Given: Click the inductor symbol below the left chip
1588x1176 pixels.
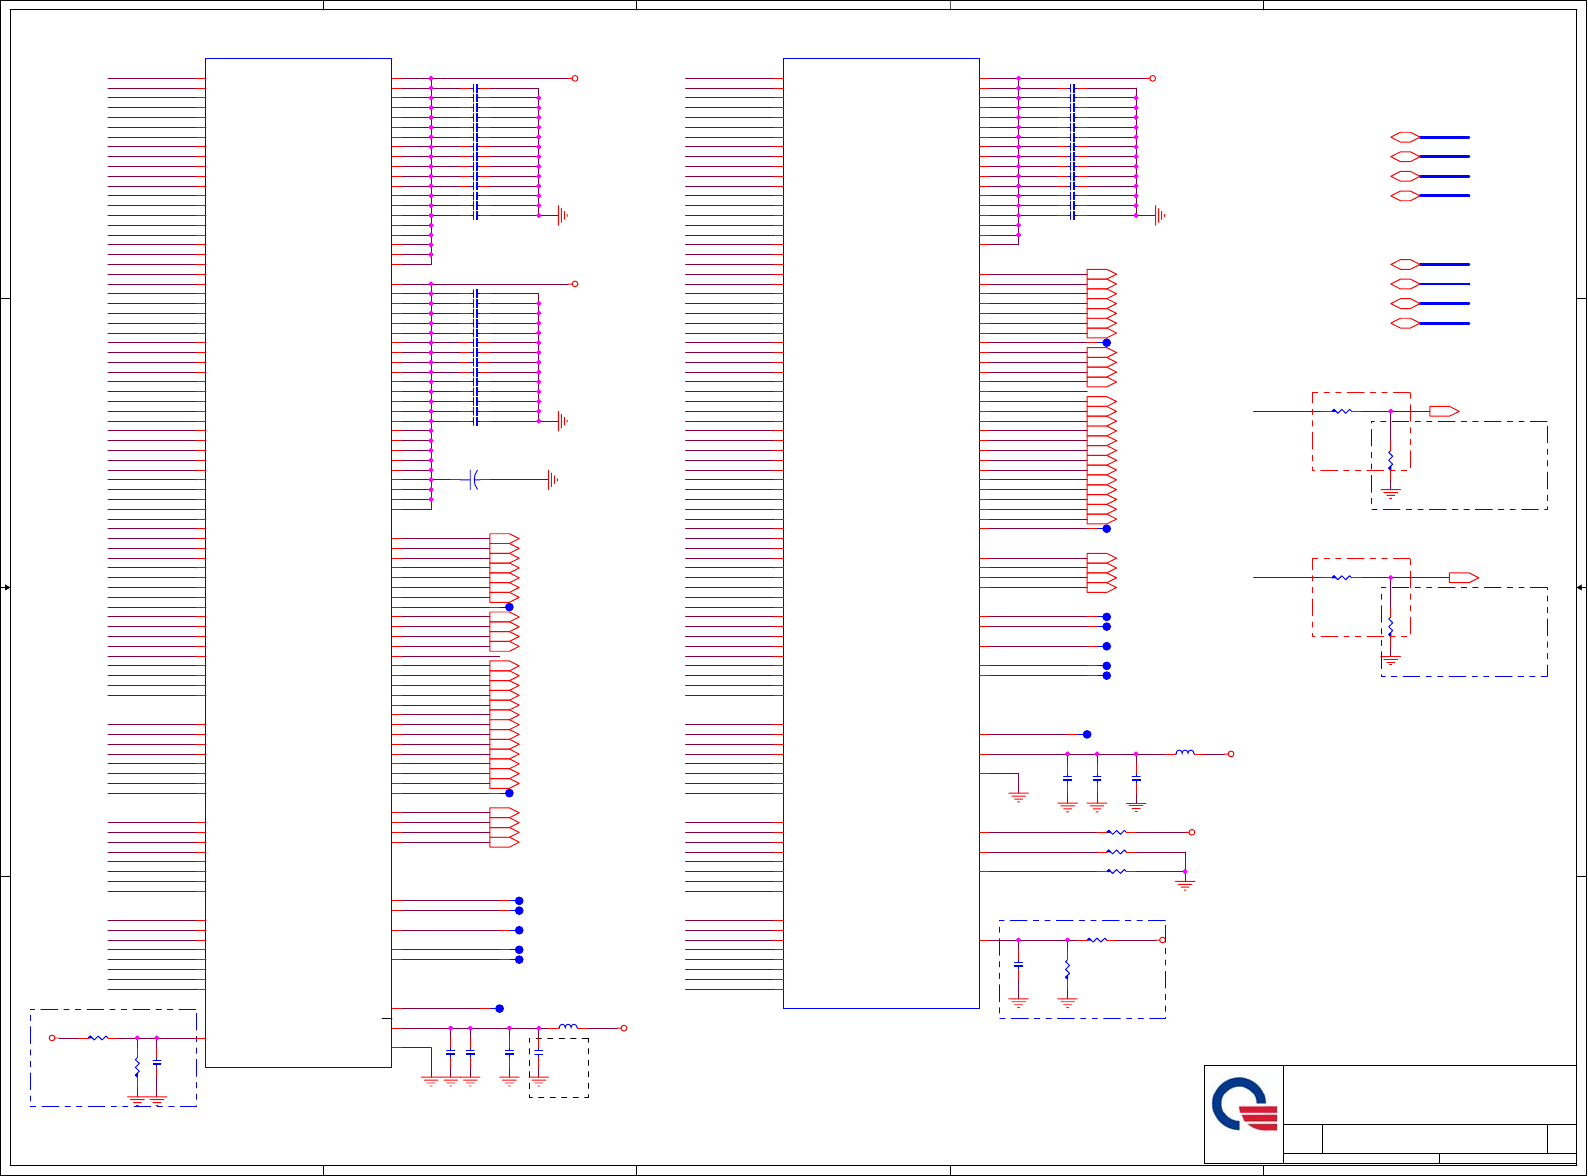Looking at the screenshot, I should [568, 1026].
